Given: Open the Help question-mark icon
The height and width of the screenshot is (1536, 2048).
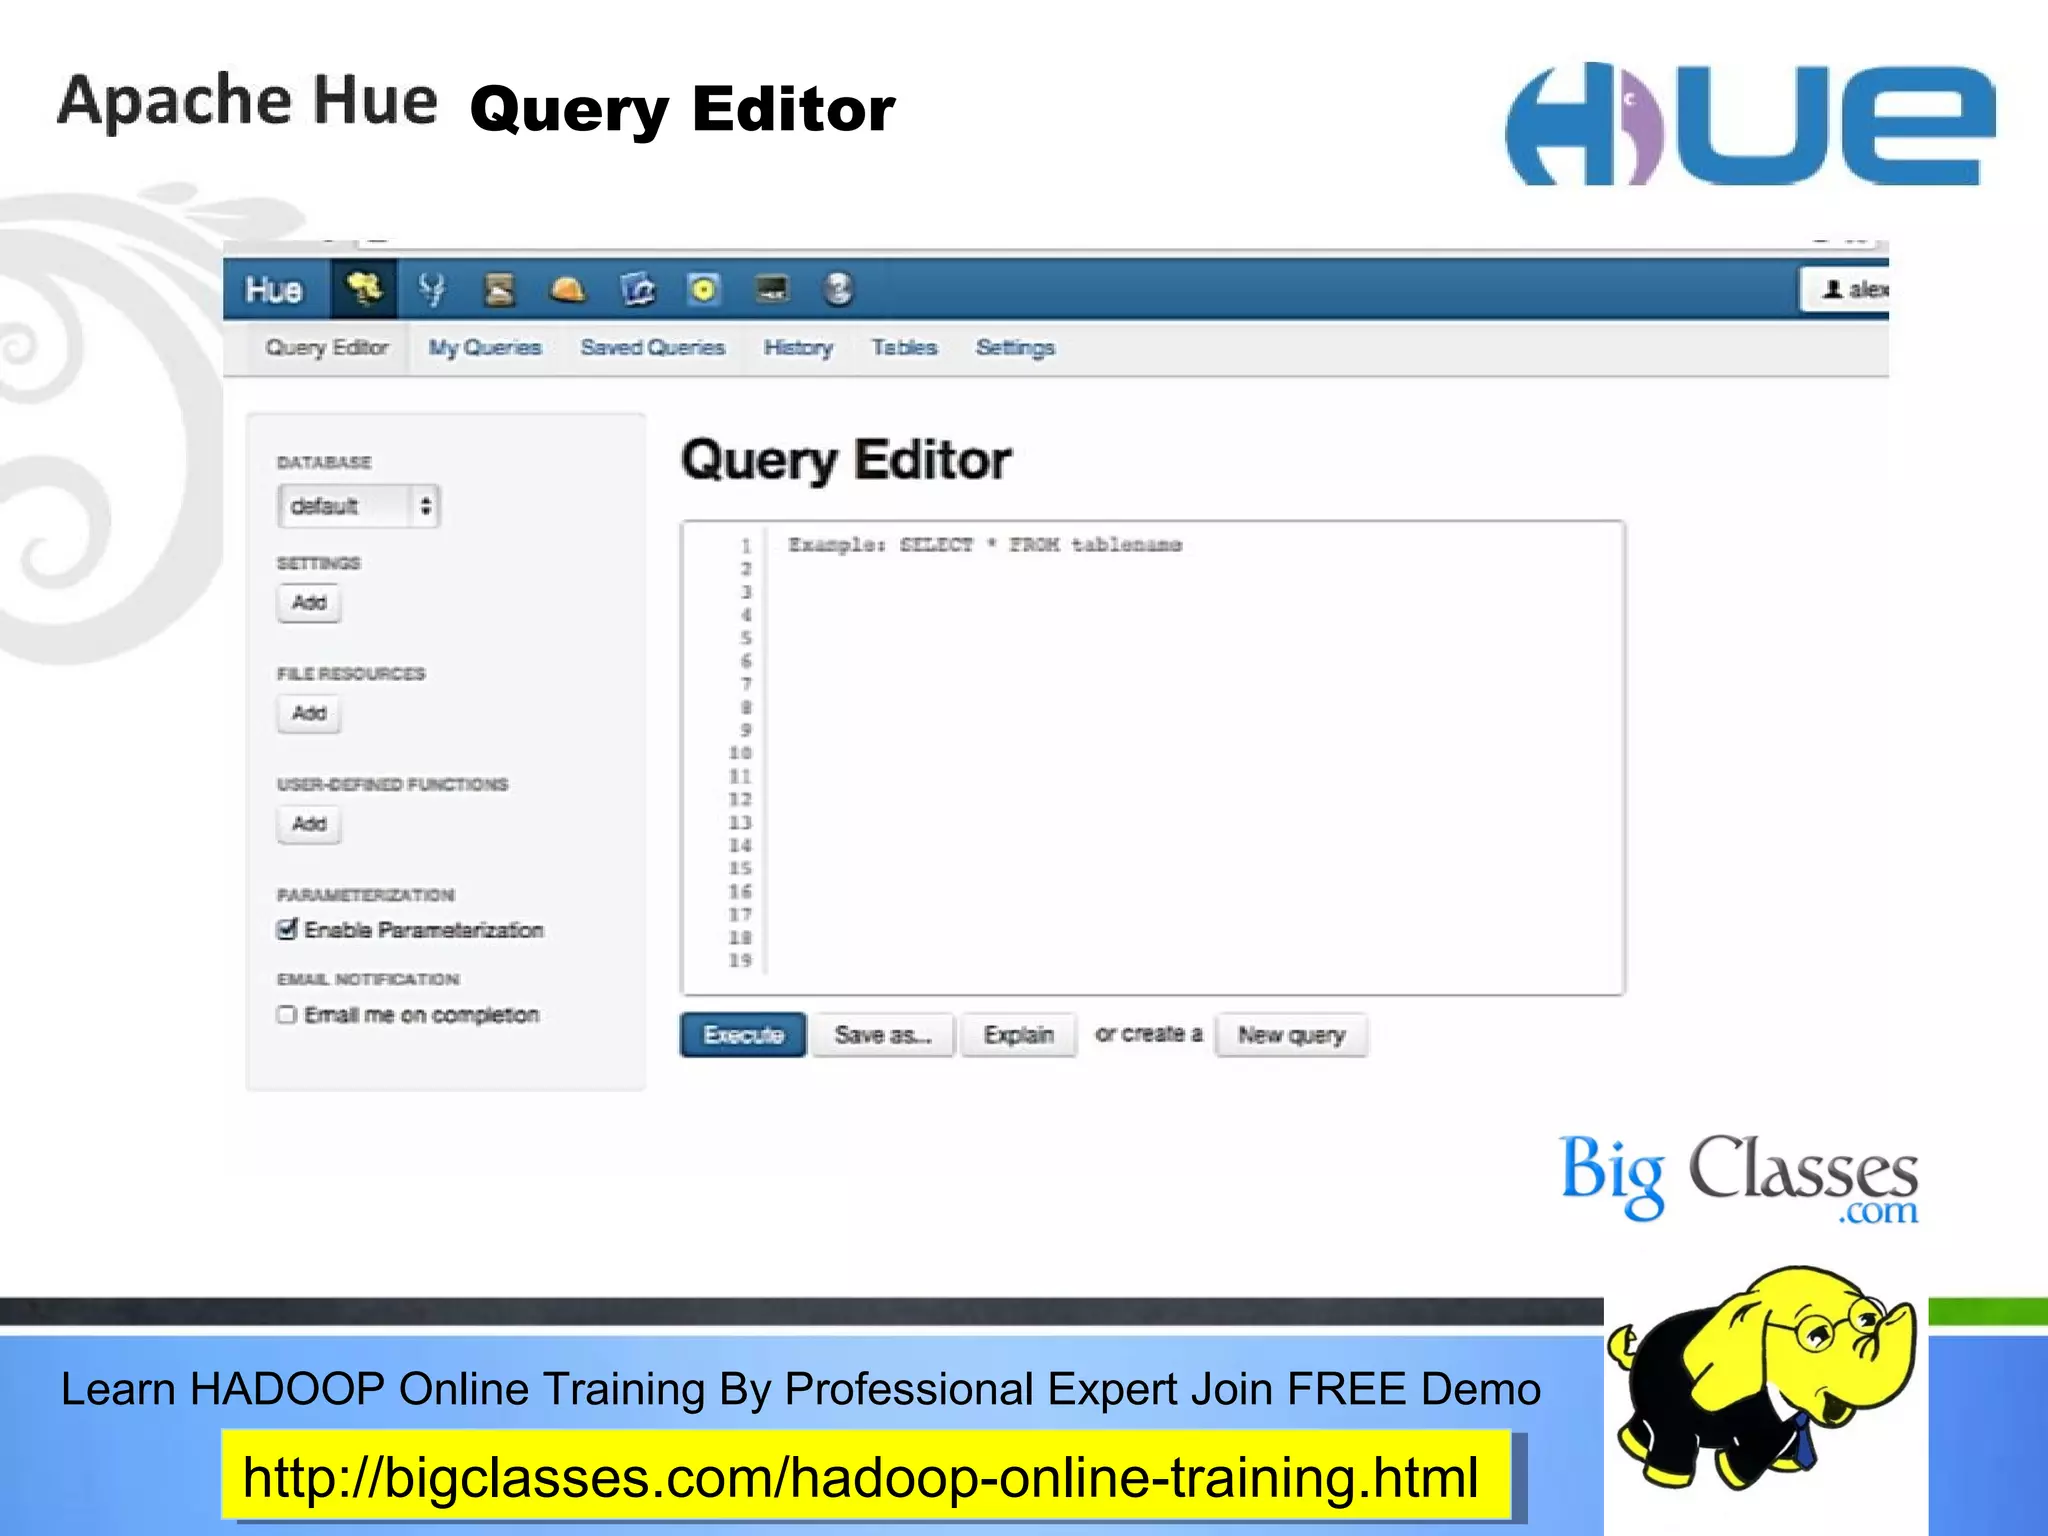Looking at the screenshot, I should [x=838, y=290].
